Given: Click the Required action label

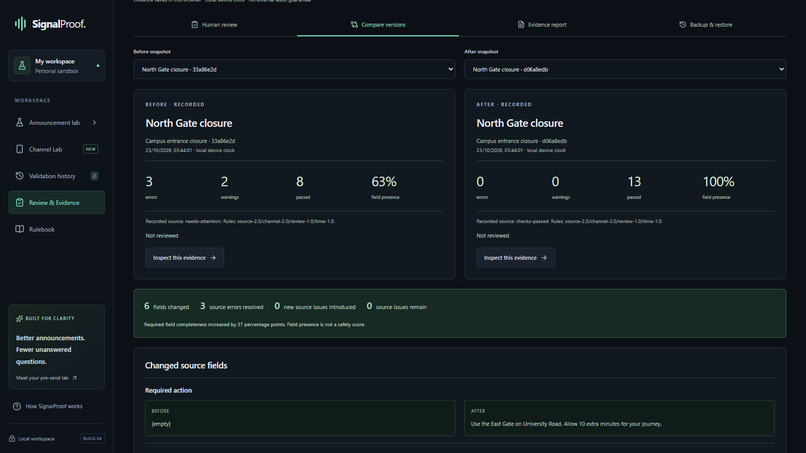Looking at the screenshot, I should click(168, 390).
